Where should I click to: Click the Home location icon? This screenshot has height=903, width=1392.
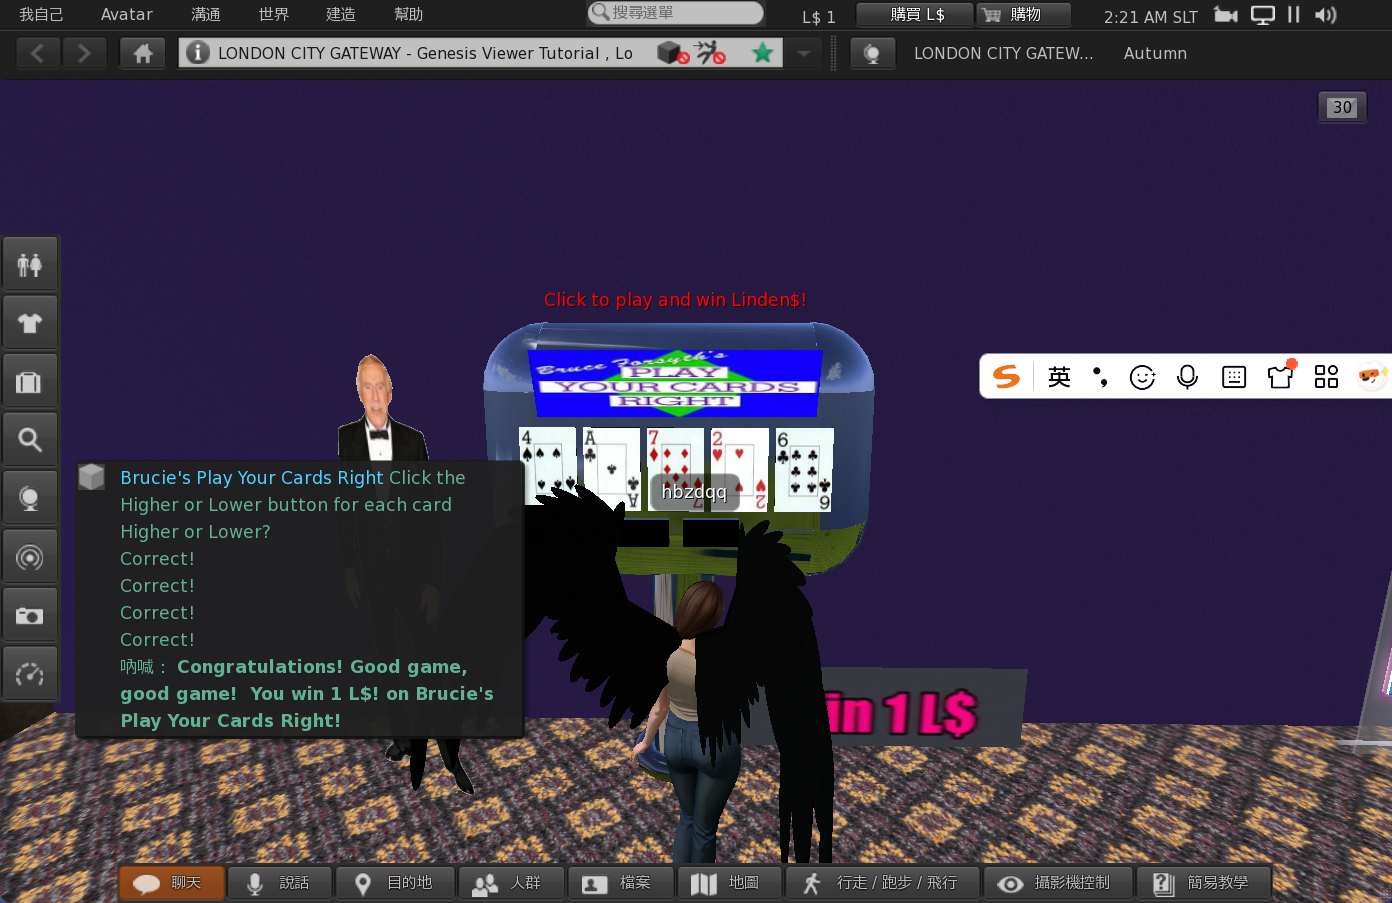143,53
